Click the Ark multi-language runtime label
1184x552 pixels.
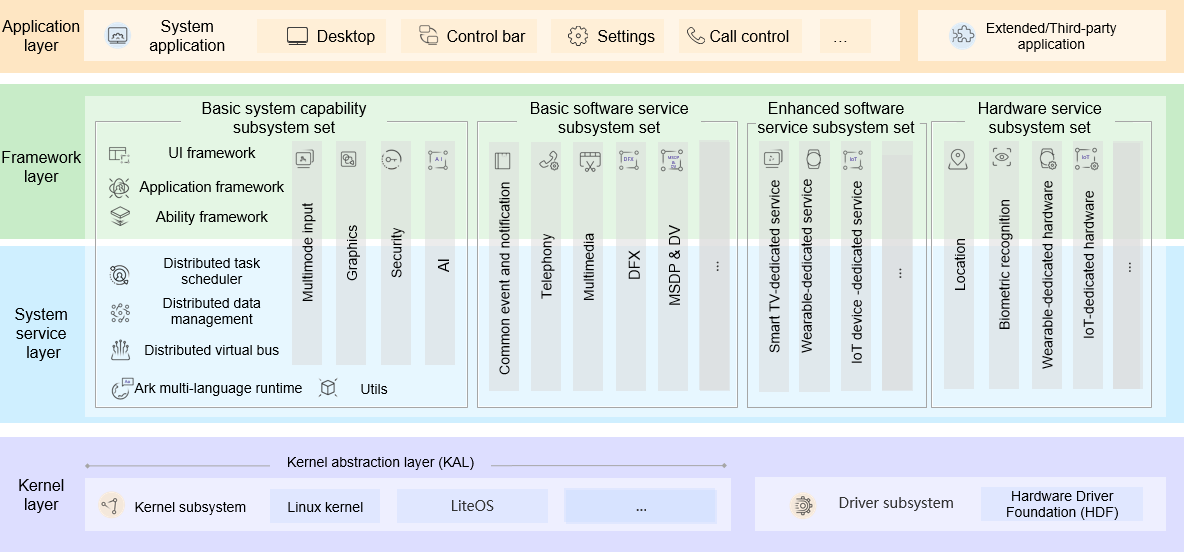(x=218, y=388)
